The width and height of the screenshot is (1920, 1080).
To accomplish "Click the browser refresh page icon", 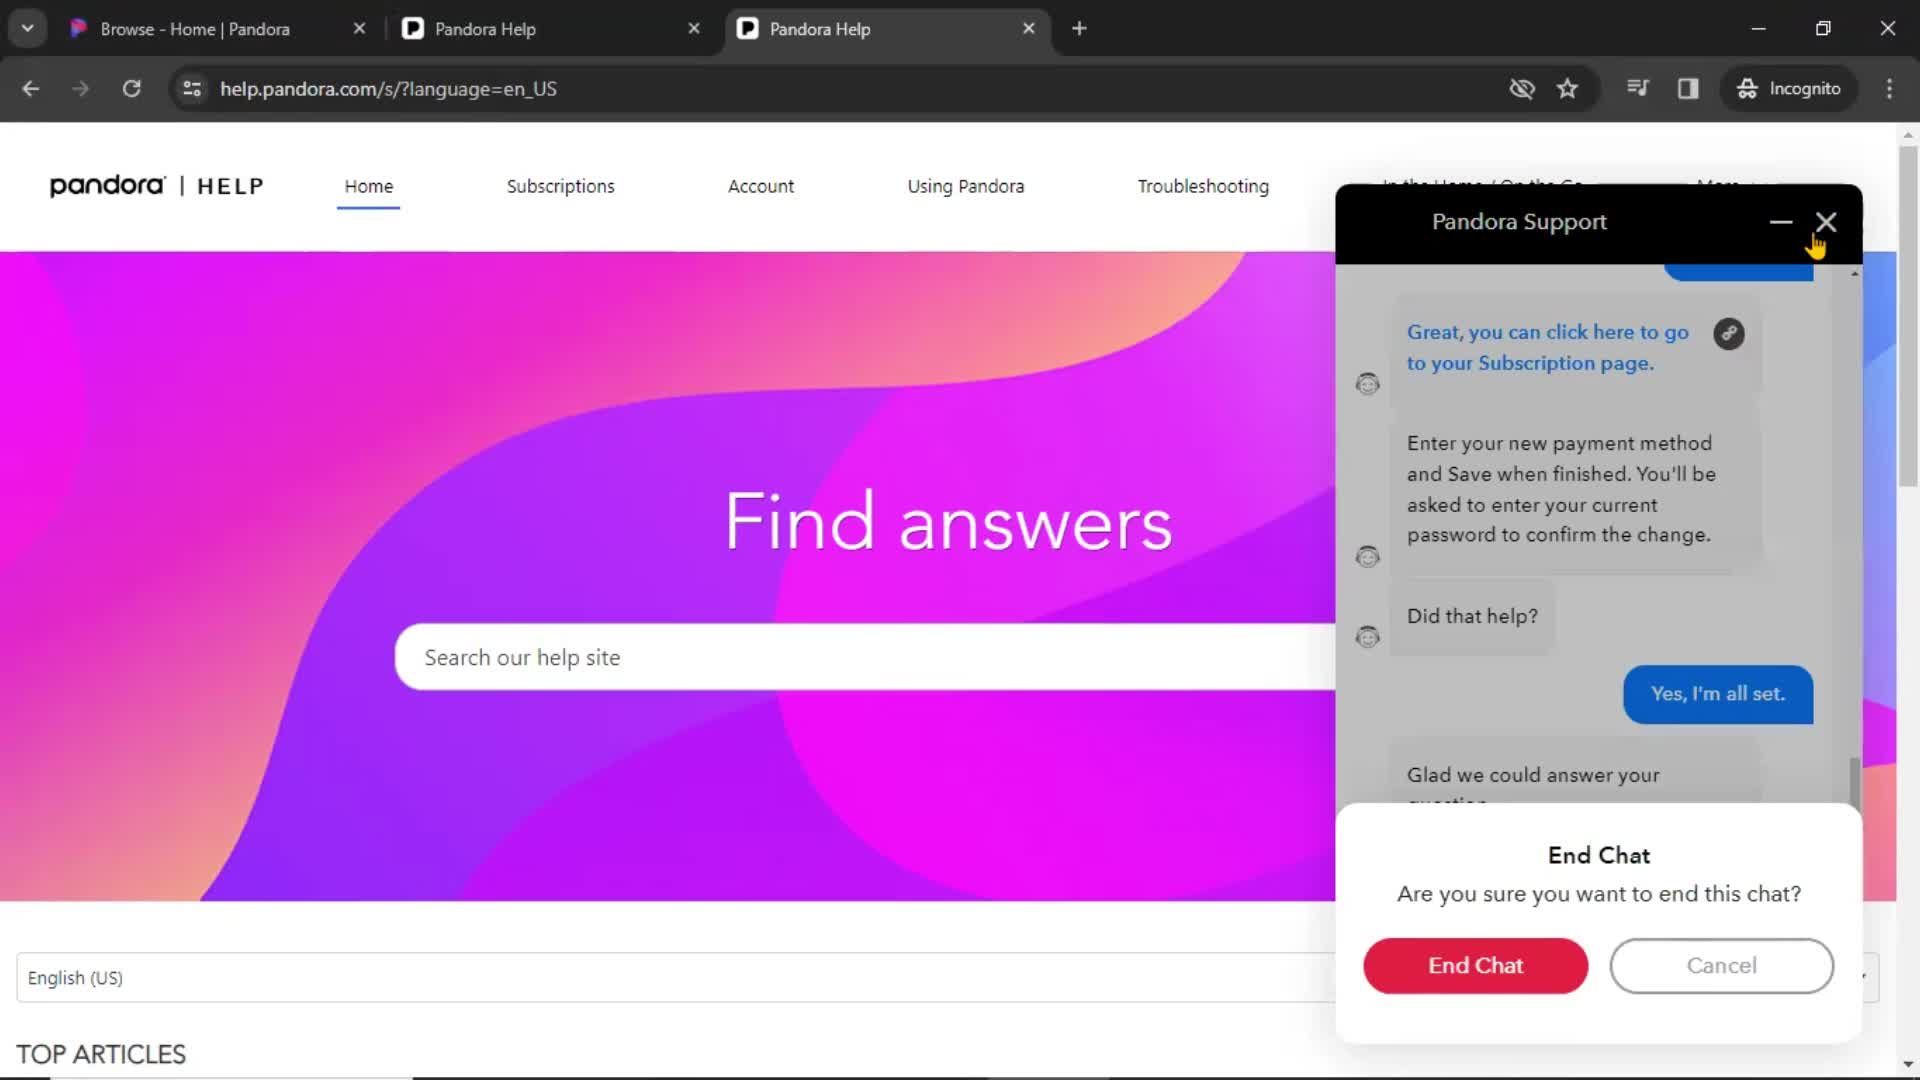I will click(x=132, y=88).
